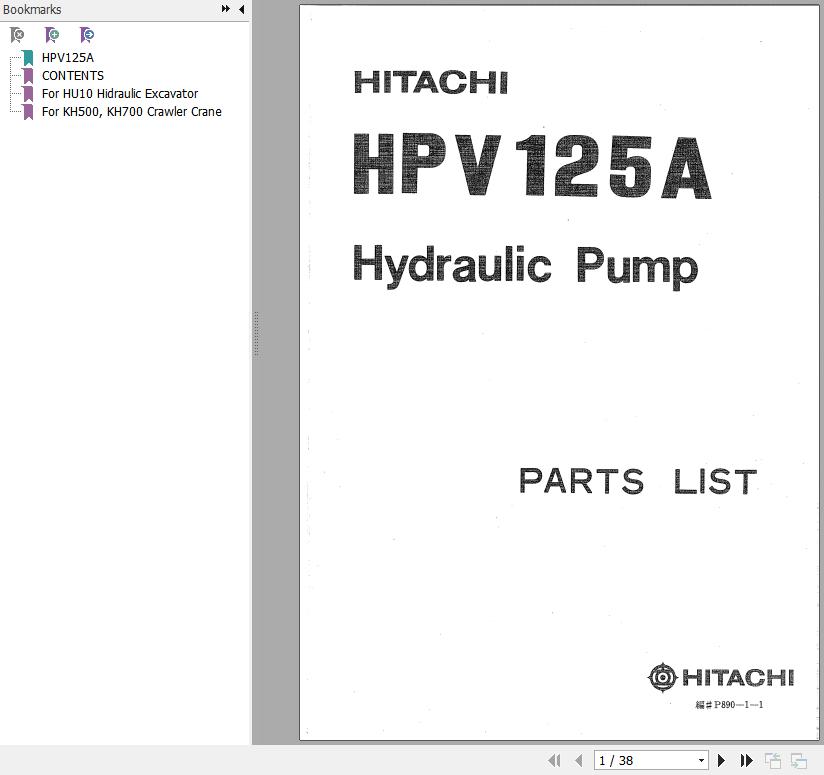This screenshot has width=824, height=775.
Task: Click the P890-1-1 document code
Action: tap(729, 705)
